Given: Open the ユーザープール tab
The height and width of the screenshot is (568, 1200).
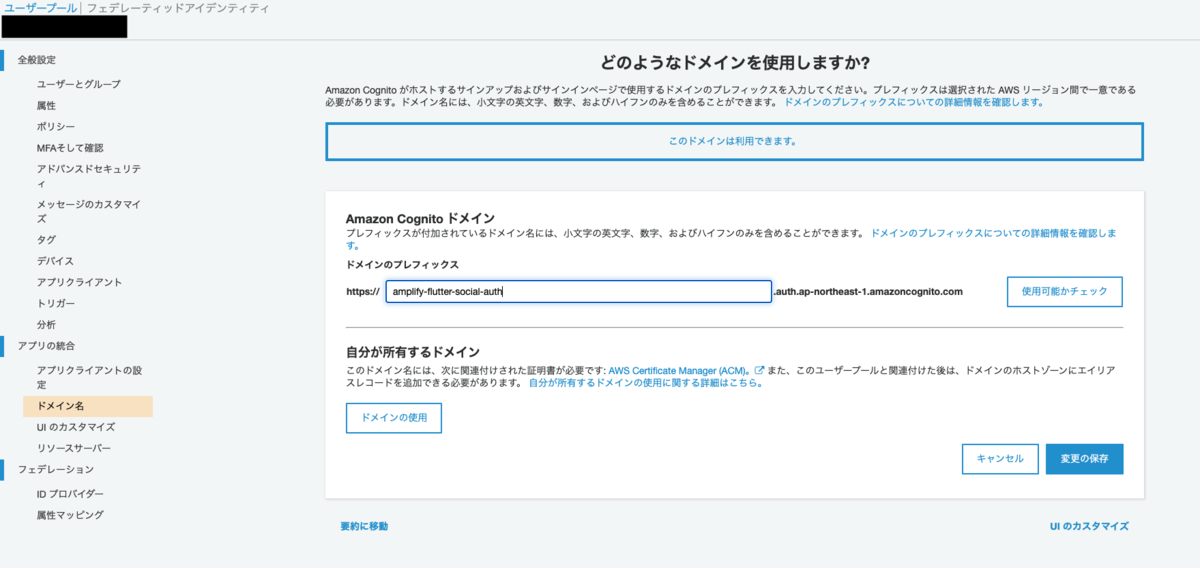Looking at the screenshot, I should click(x=39, y=7).
